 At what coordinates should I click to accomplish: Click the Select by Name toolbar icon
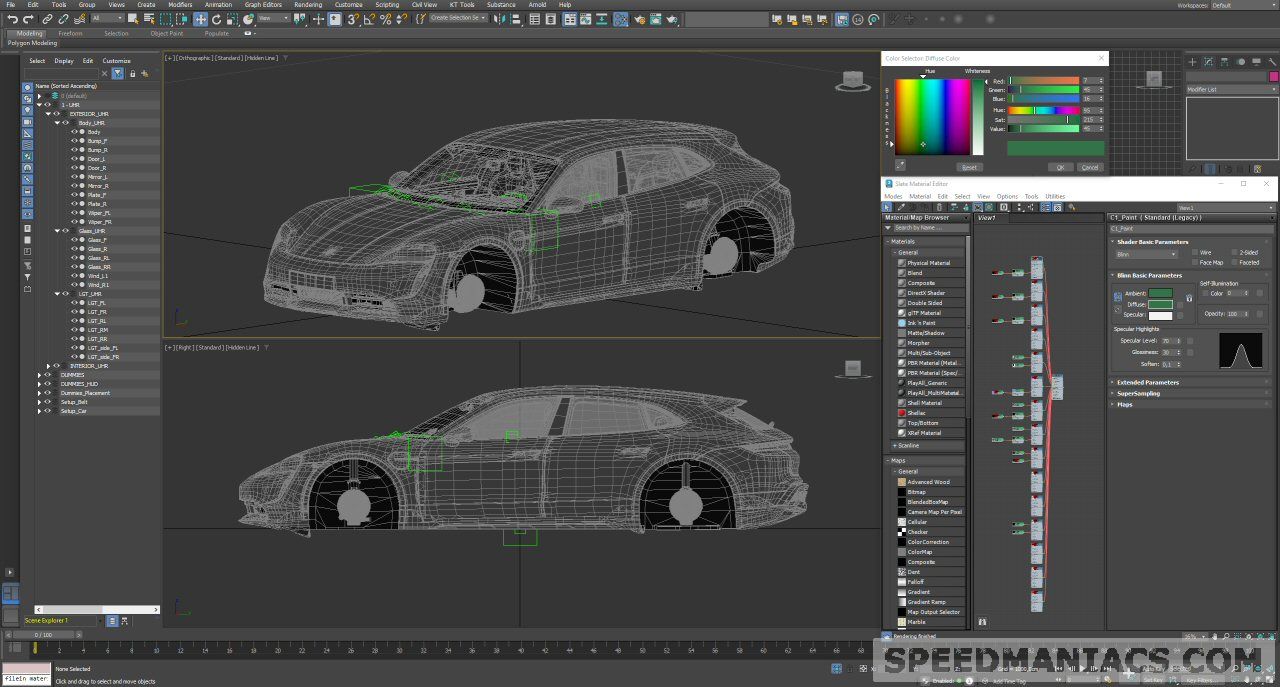point(148,19)
